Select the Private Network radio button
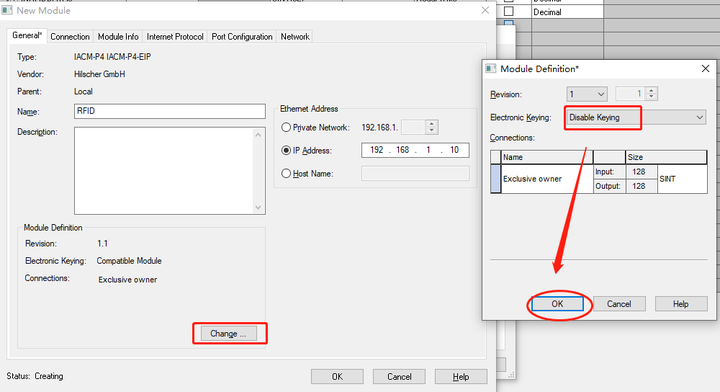This screenshot has height=392, width=720. coord(286,127)
